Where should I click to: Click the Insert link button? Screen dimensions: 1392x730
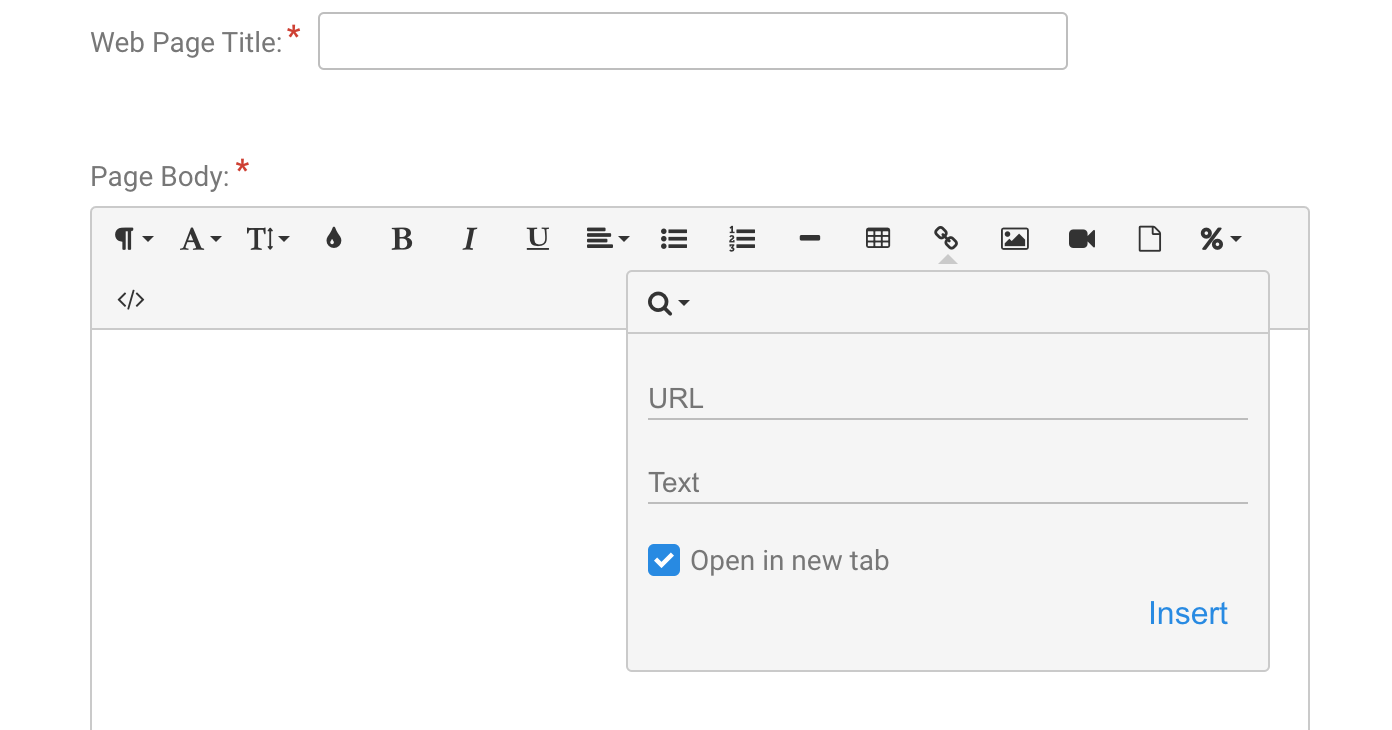(1187, 613)
